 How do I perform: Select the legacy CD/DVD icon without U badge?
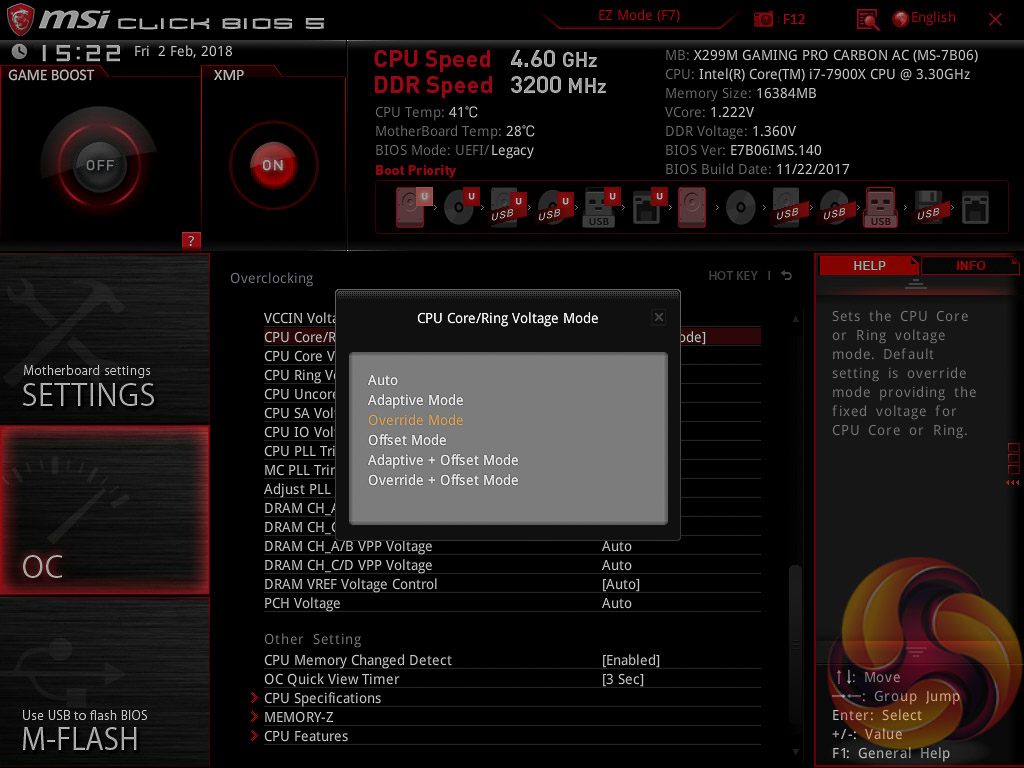741,208
